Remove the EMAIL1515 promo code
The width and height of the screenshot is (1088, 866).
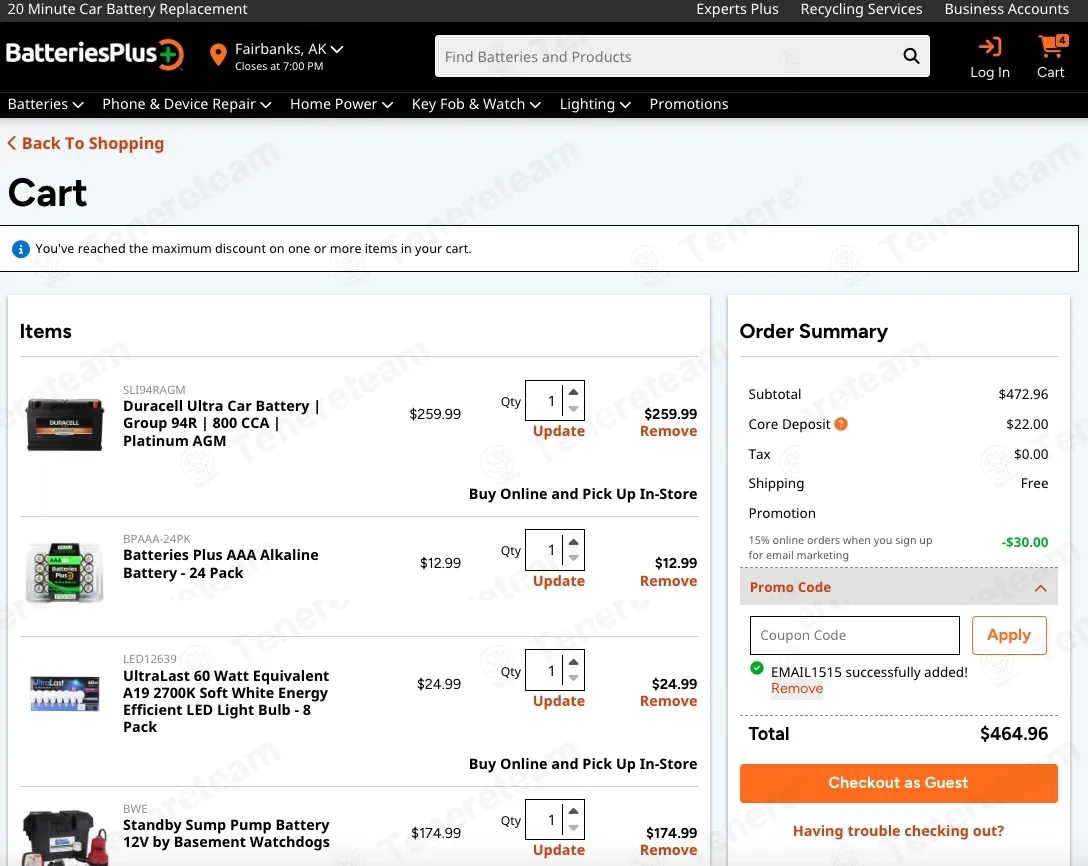click(x=797, y=688)
